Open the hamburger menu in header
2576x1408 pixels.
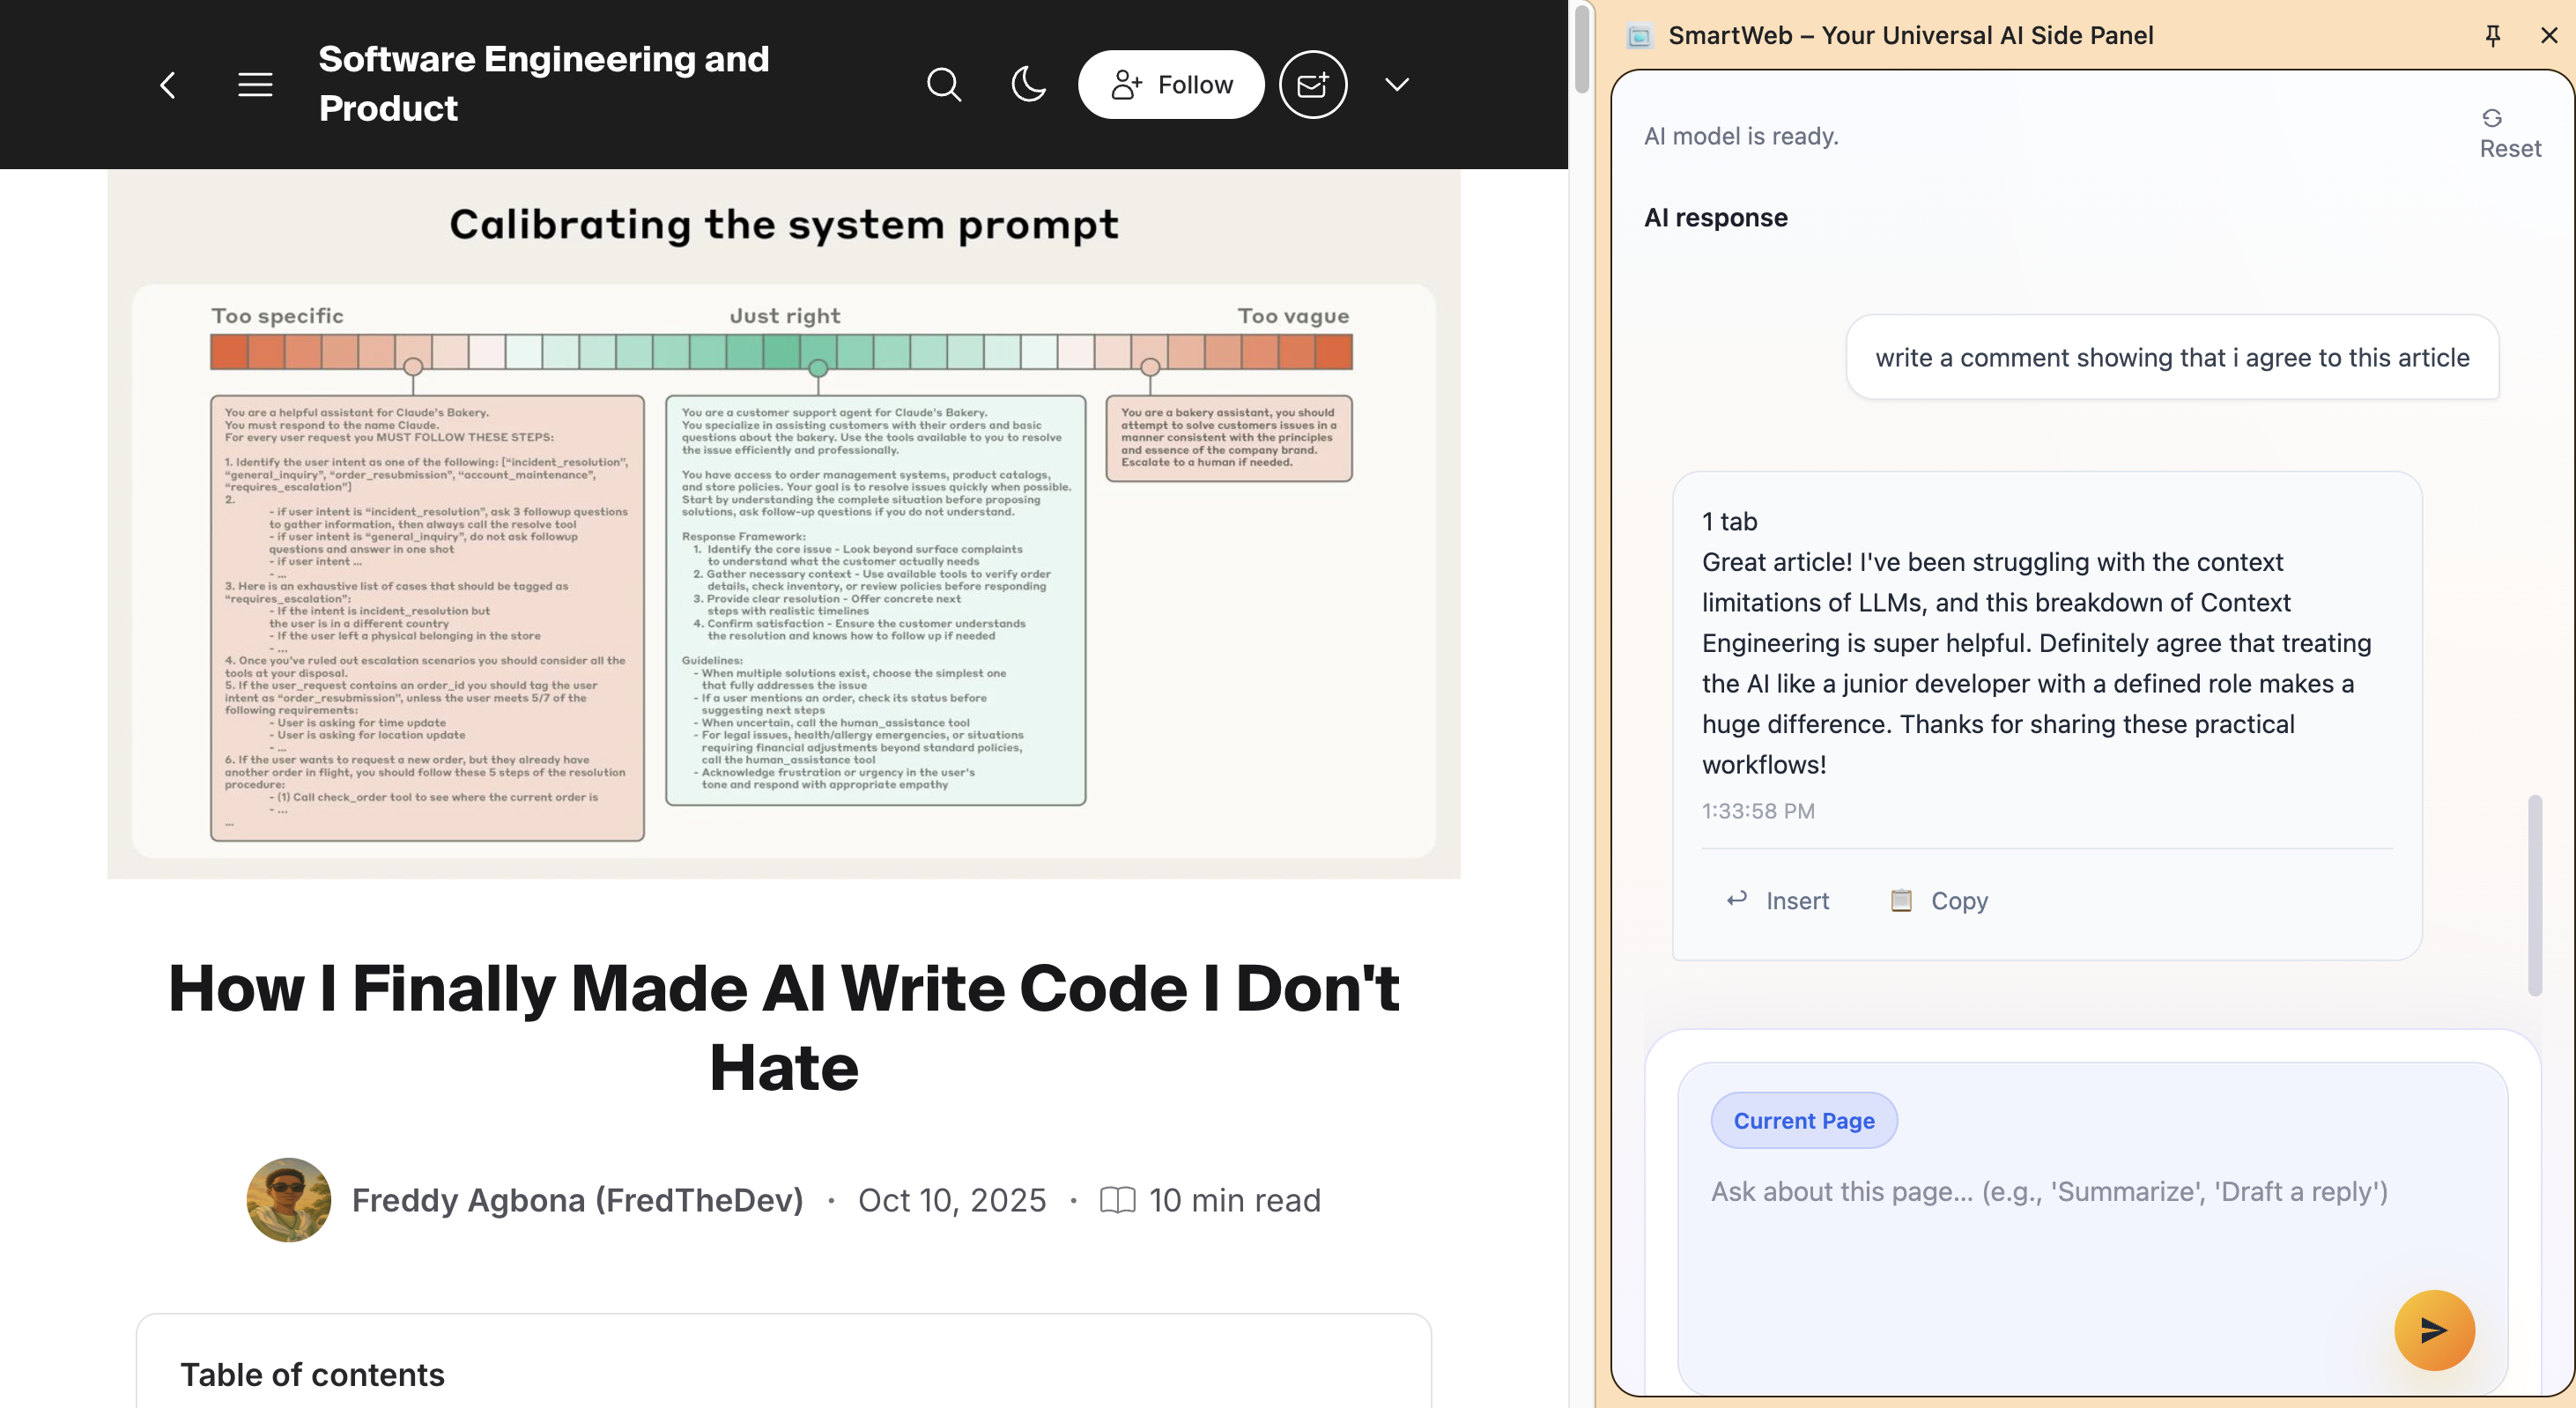click(255, 85)
